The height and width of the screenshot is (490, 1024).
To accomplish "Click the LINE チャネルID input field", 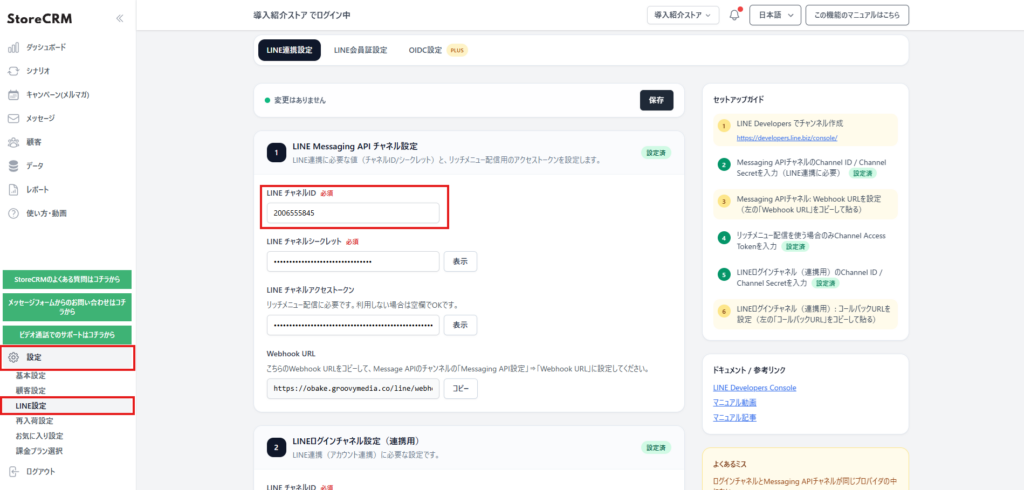I will click(353, 213).
